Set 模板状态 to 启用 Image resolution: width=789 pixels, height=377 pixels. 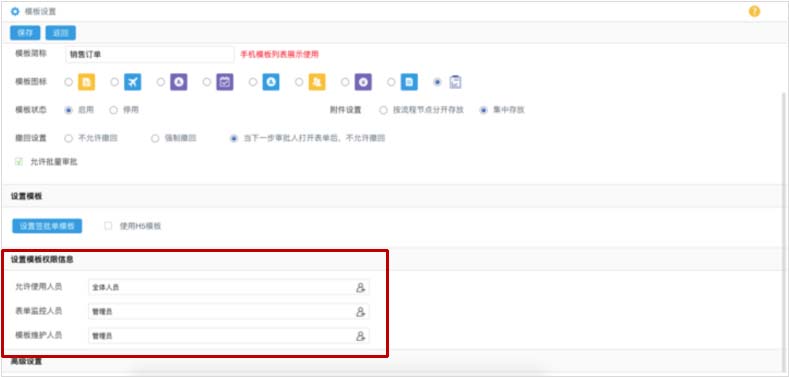[x=69, y=110]
